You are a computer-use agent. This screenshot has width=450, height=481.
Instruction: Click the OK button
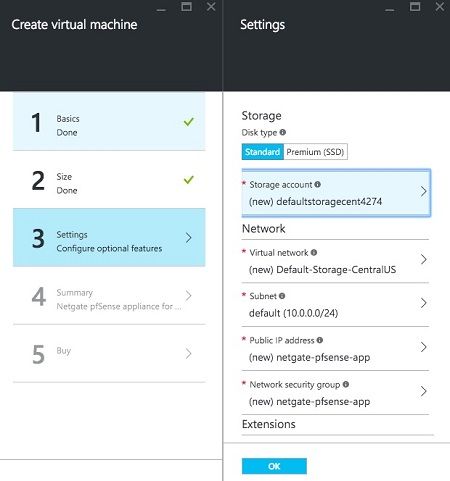click(274, 466)
